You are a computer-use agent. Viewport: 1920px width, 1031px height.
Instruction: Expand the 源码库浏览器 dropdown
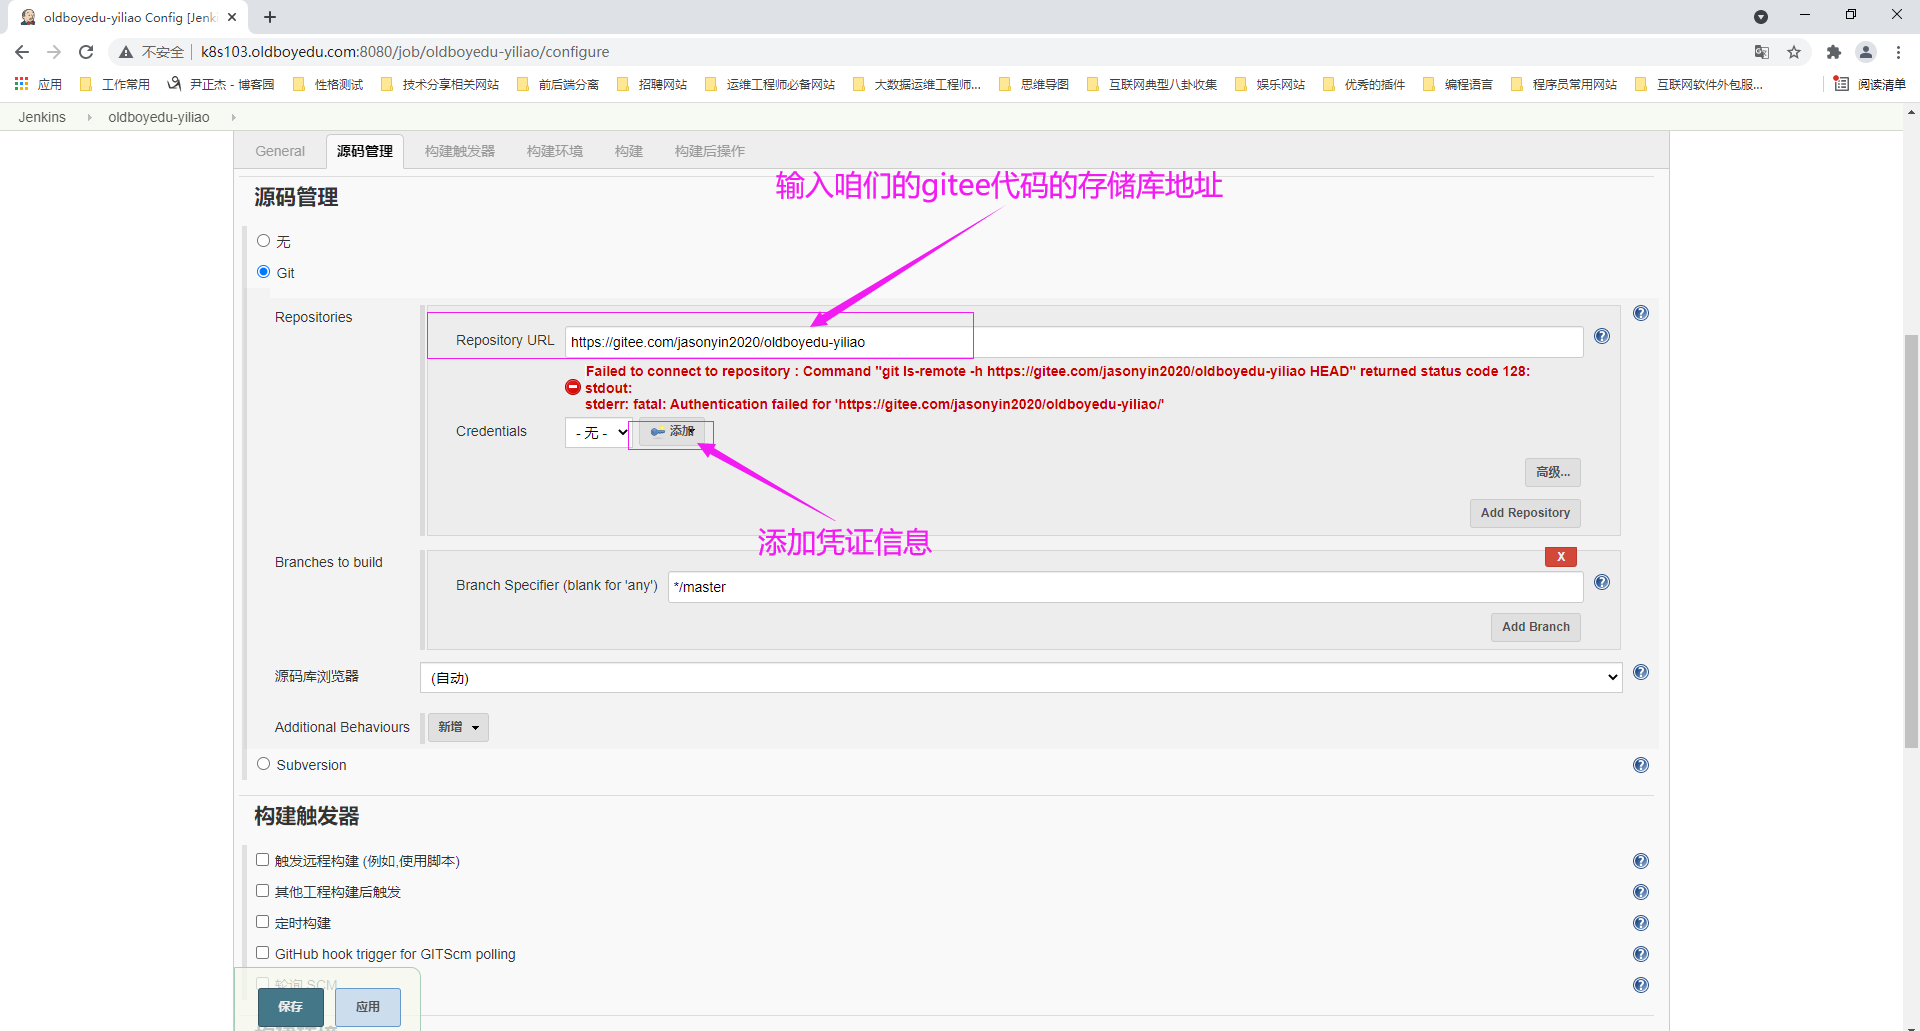point(1020,678)
